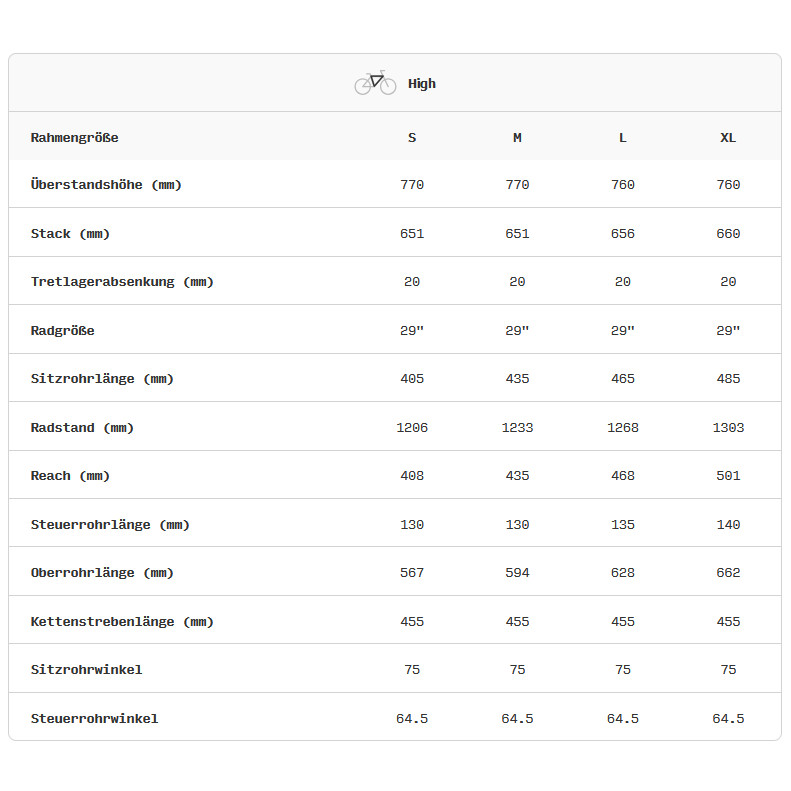791x791 pixels.
Task: Click the Radgröße row label
Action: click(x=63, y=331)
